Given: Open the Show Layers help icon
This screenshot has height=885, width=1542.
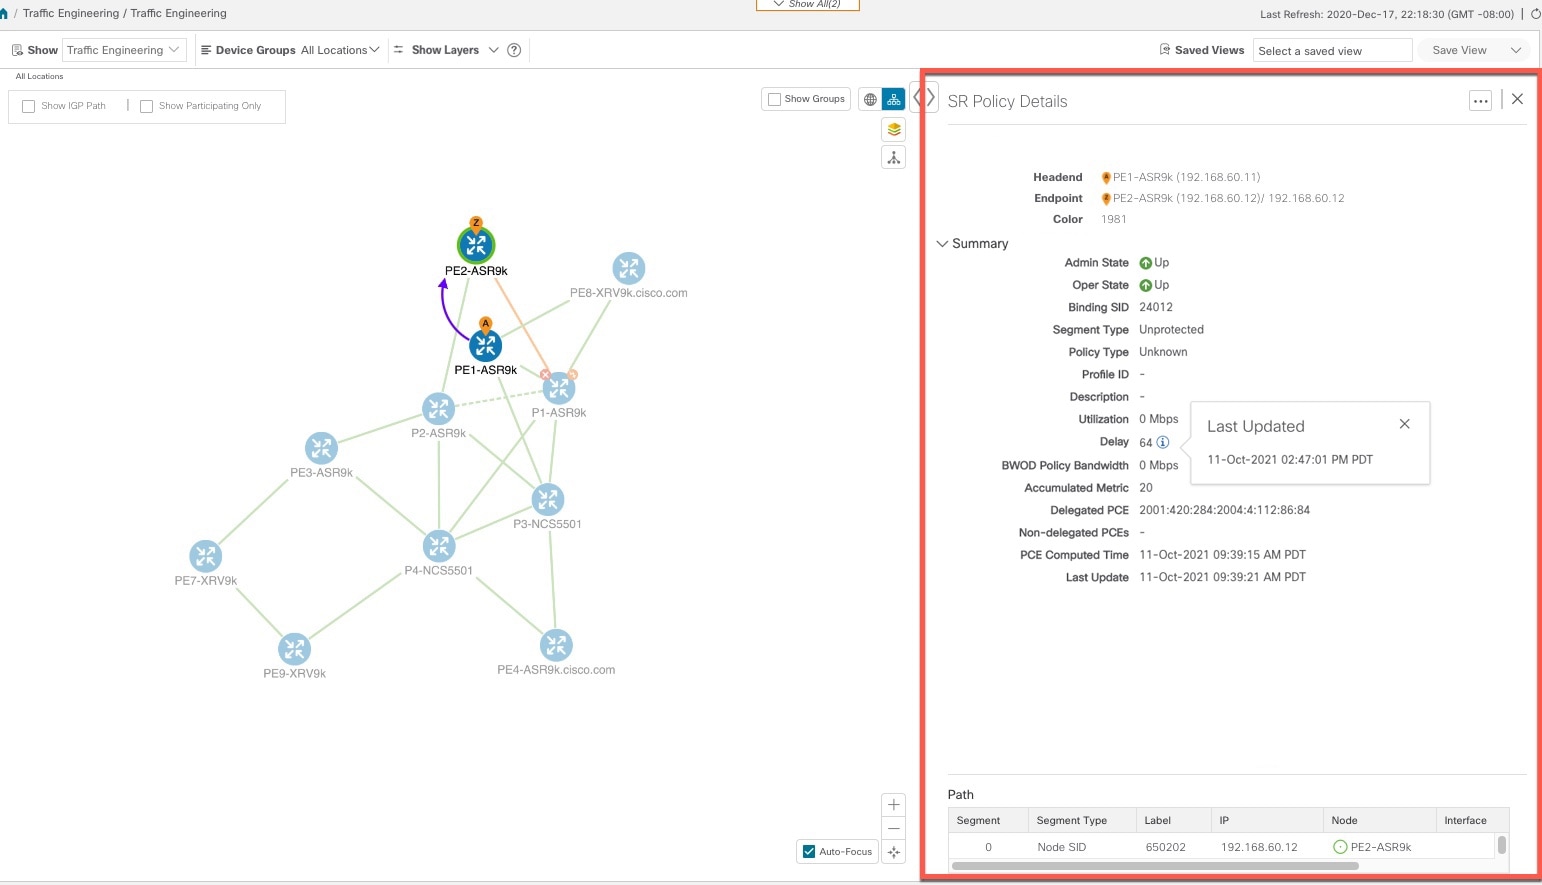Looking at the screenshot, I should click(x=514, y=50).
